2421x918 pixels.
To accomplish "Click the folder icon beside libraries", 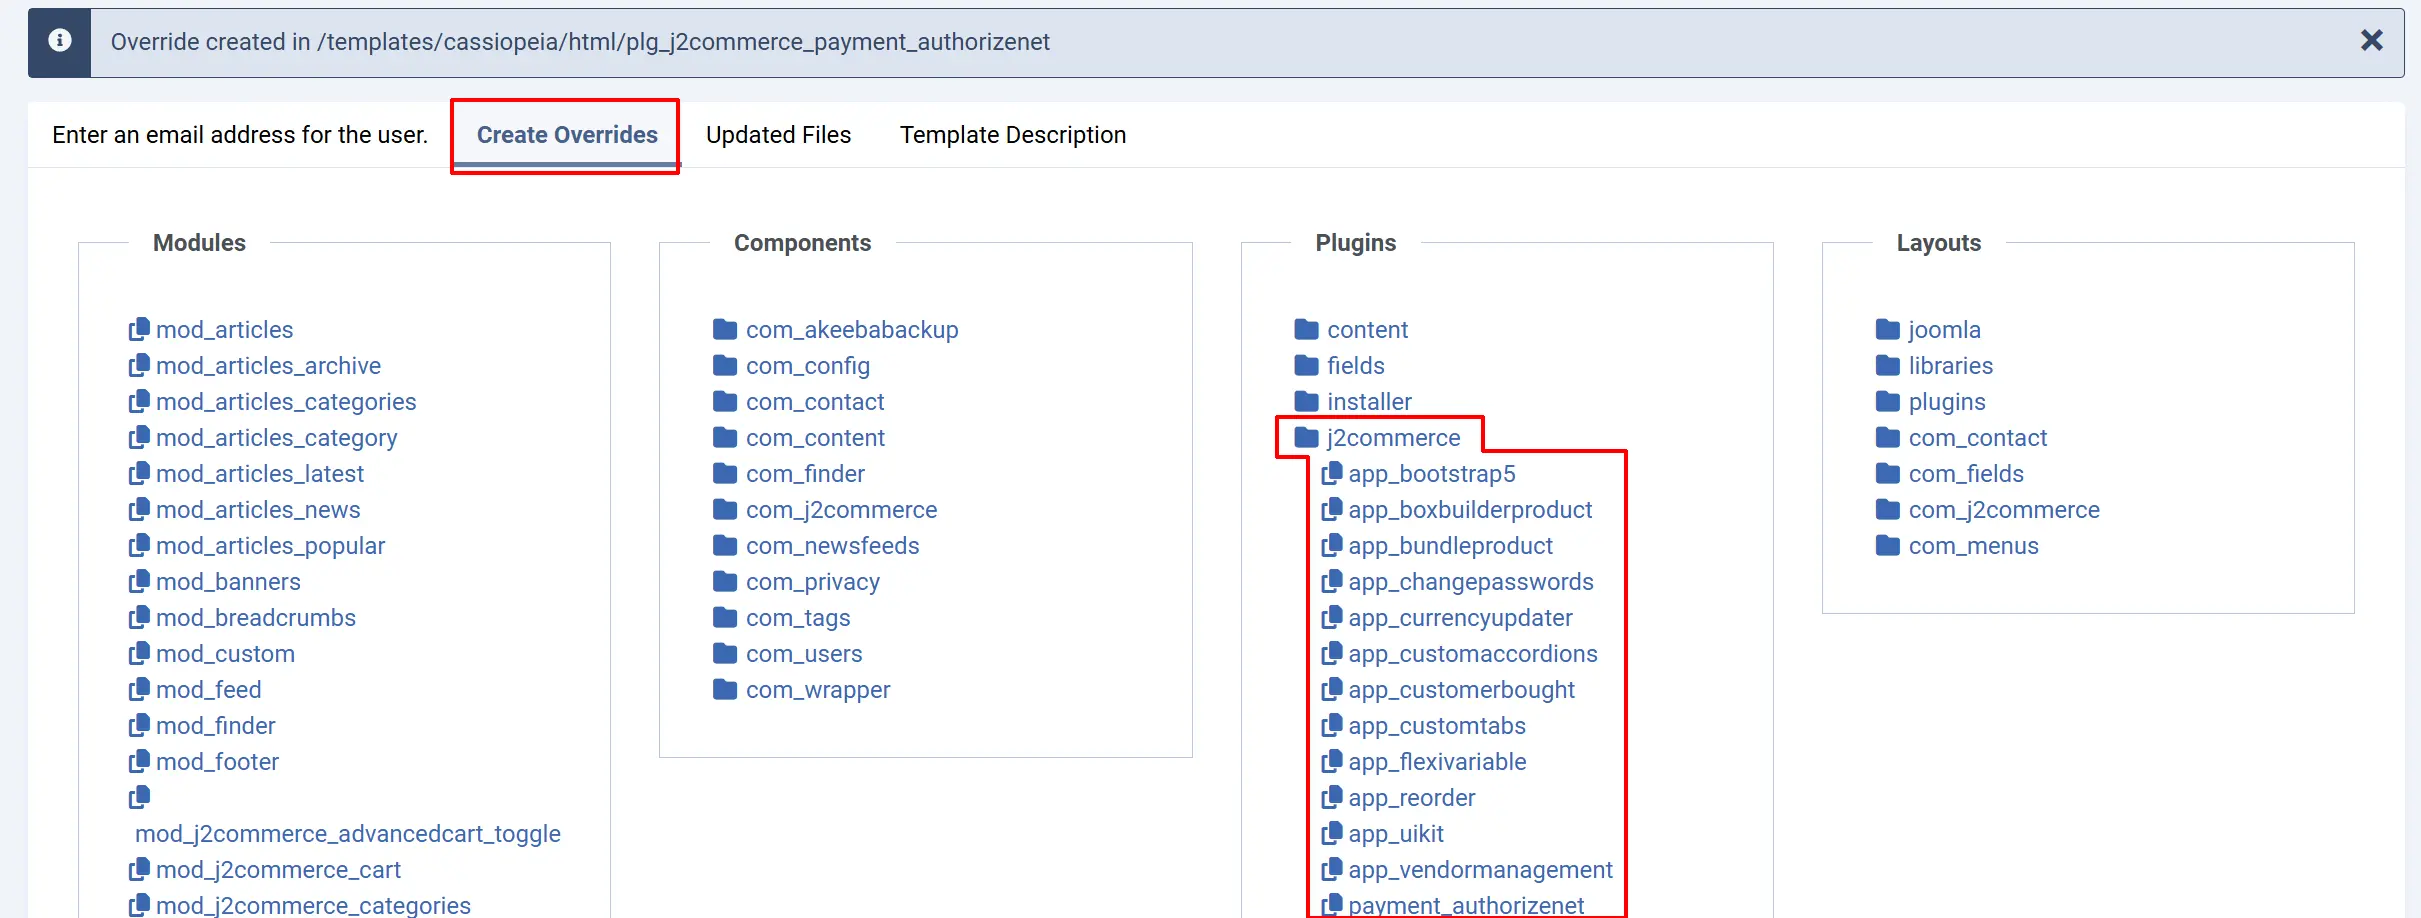I will click(x=1888, y=365).
